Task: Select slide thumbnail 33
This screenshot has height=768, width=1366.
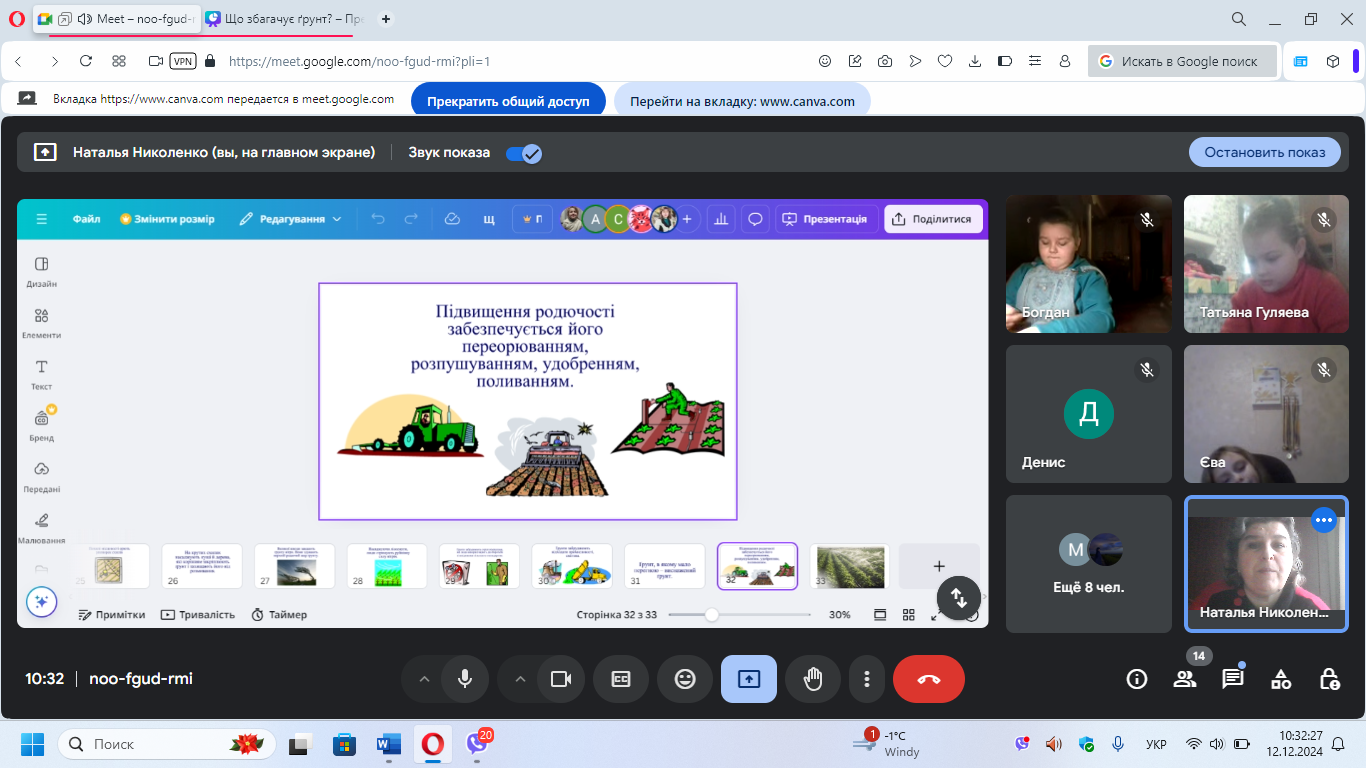Action: [850, 566]
